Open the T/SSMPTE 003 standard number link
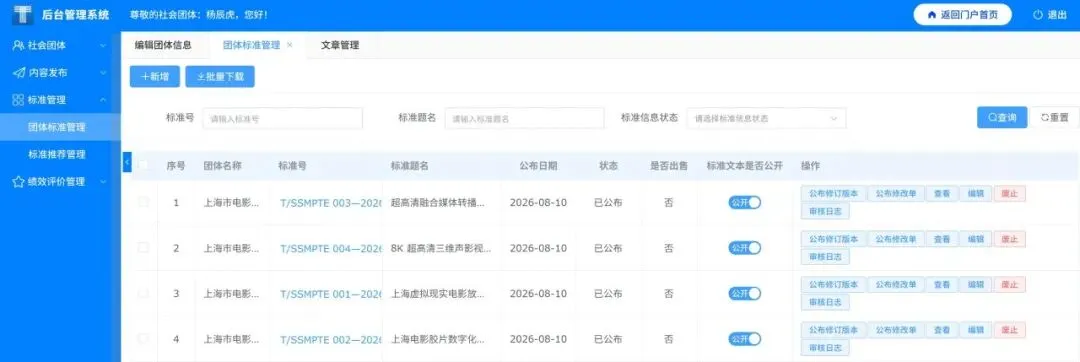Image resolution: width=1080 pixels, height=362 pixels. (x=331, y=203)
